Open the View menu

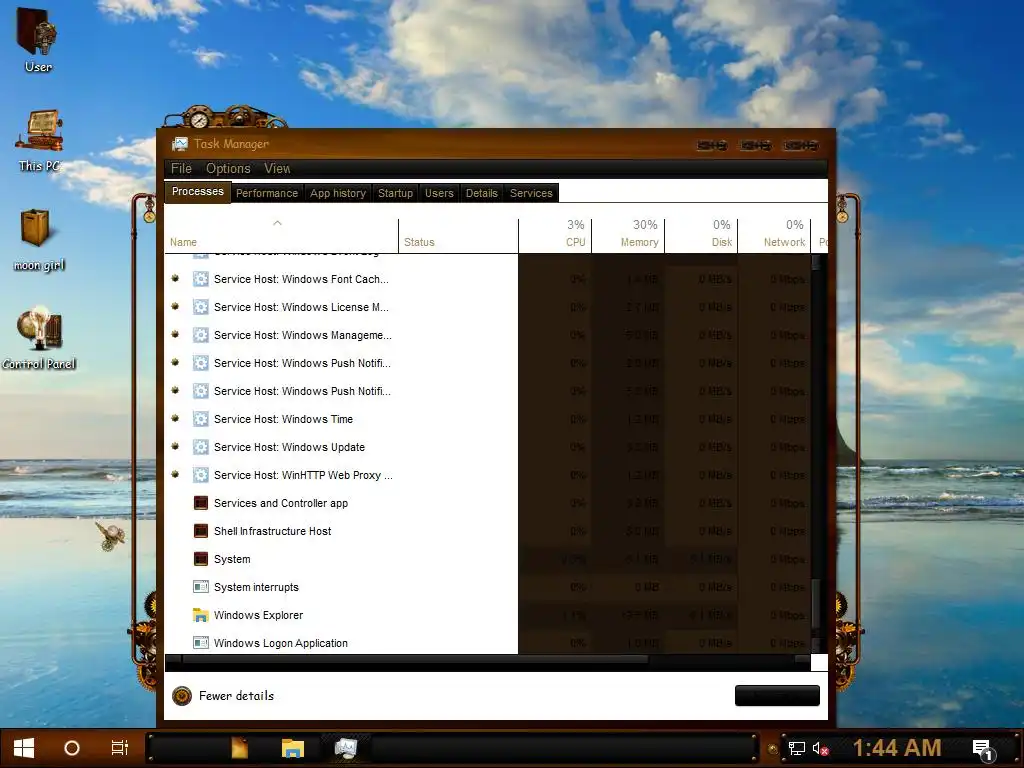point(277,168)
